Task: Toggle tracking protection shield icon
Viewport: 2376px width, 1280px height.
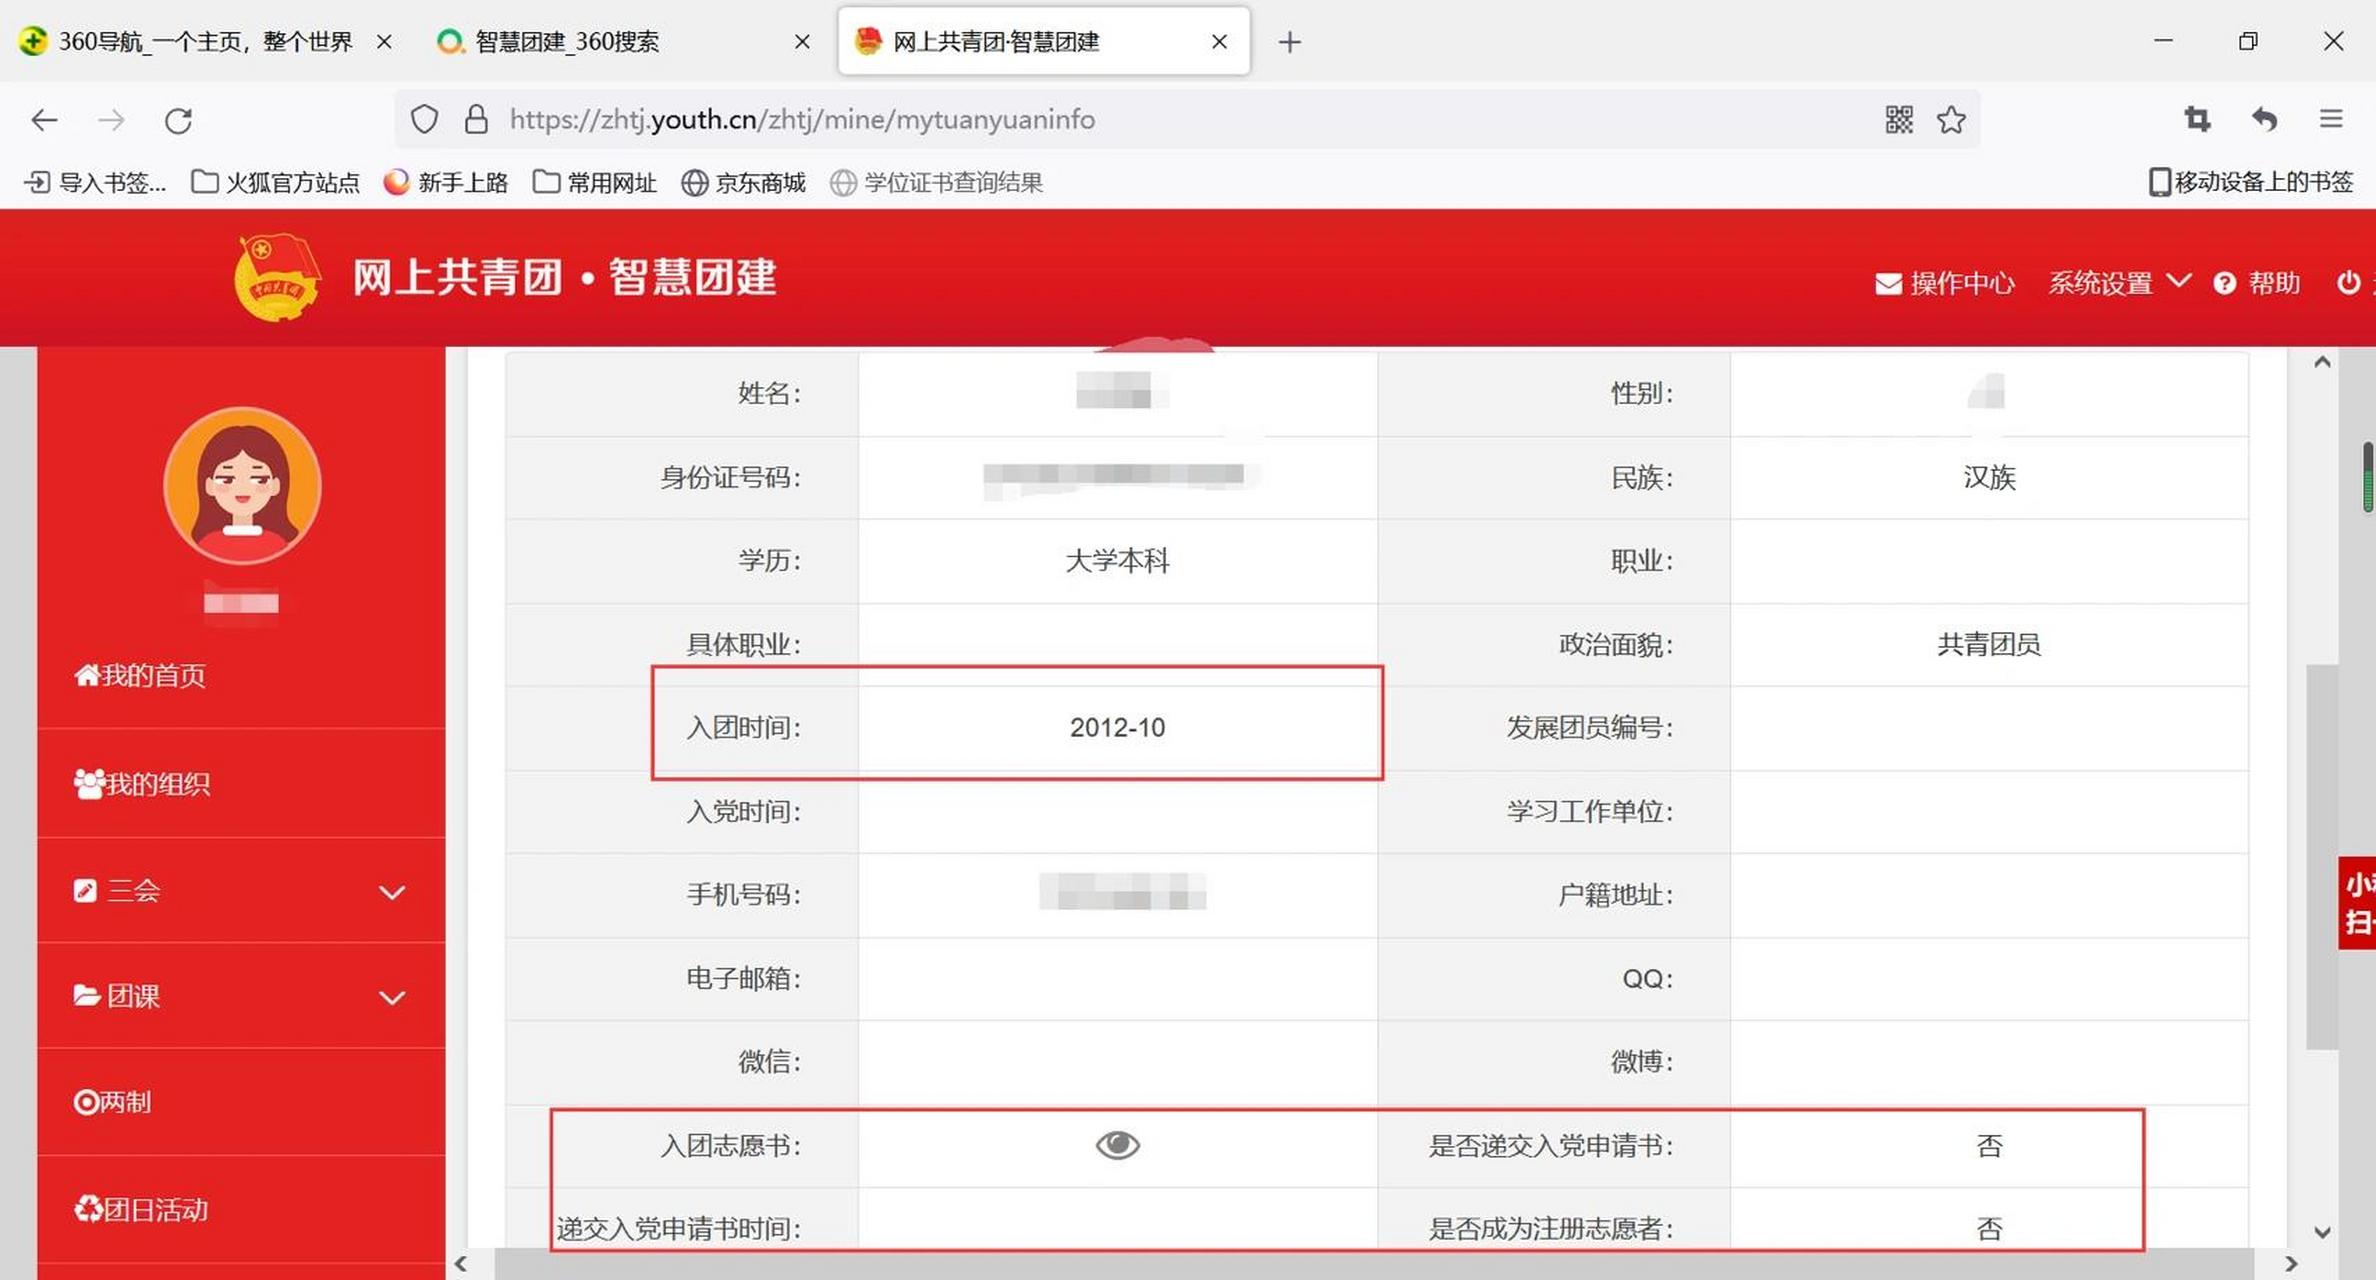Action: tap(424, 119)
